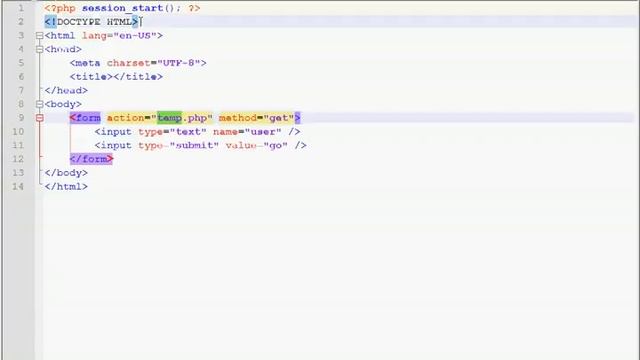
Task: Click line number 14 in the margin
Action: pyautogui.click(x=18, y=187)
